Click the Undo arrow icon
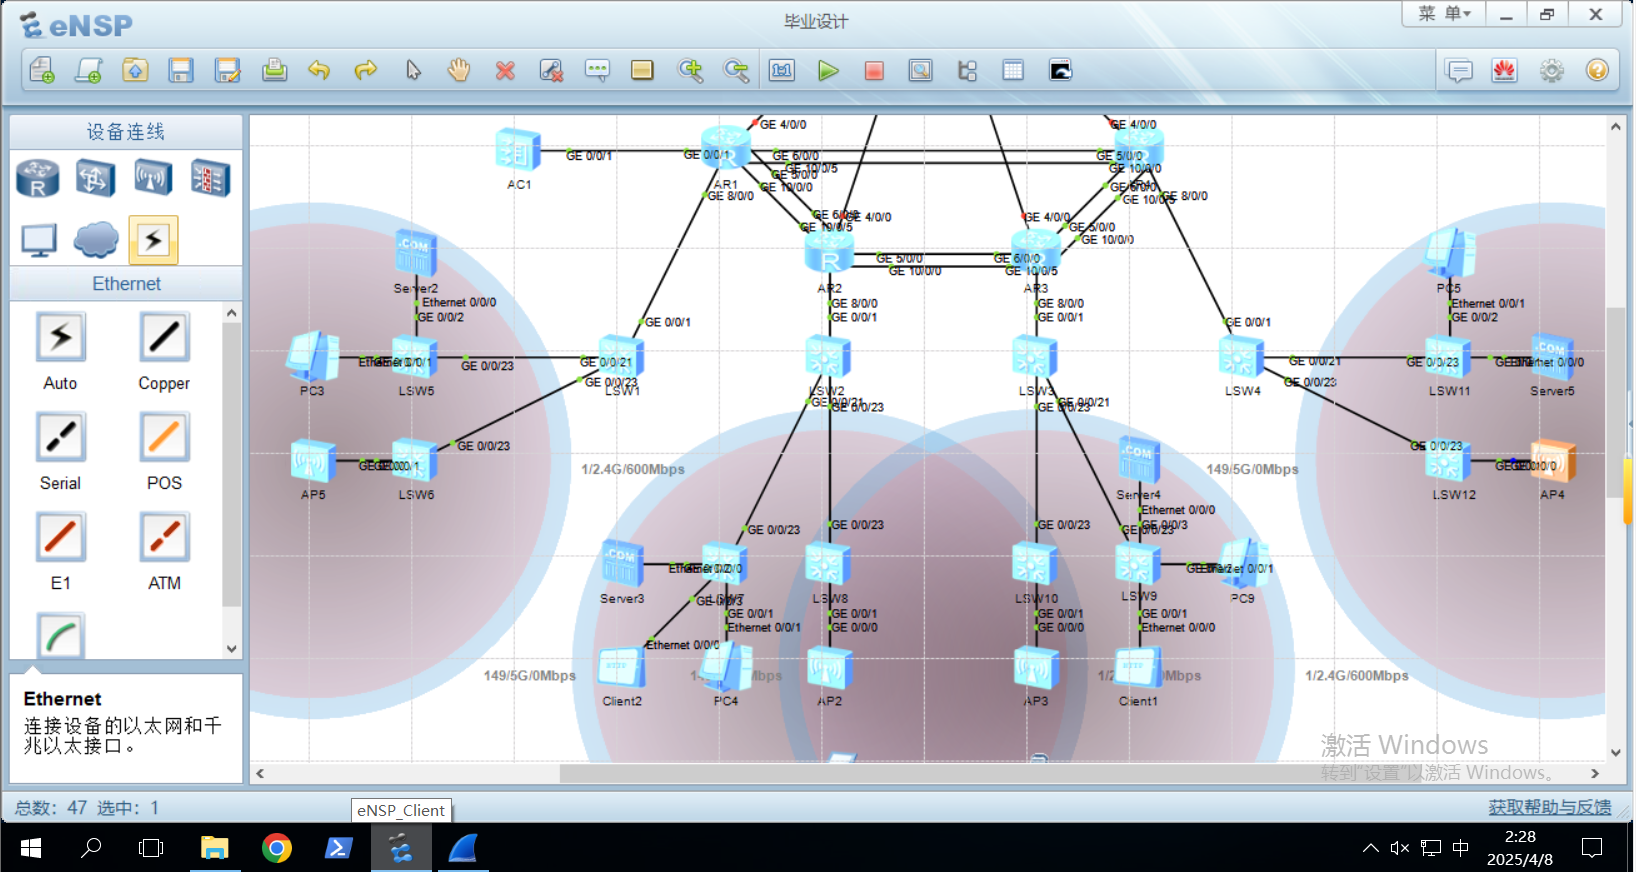Viewport: 1636px width, 872px height. coord(319,70)
